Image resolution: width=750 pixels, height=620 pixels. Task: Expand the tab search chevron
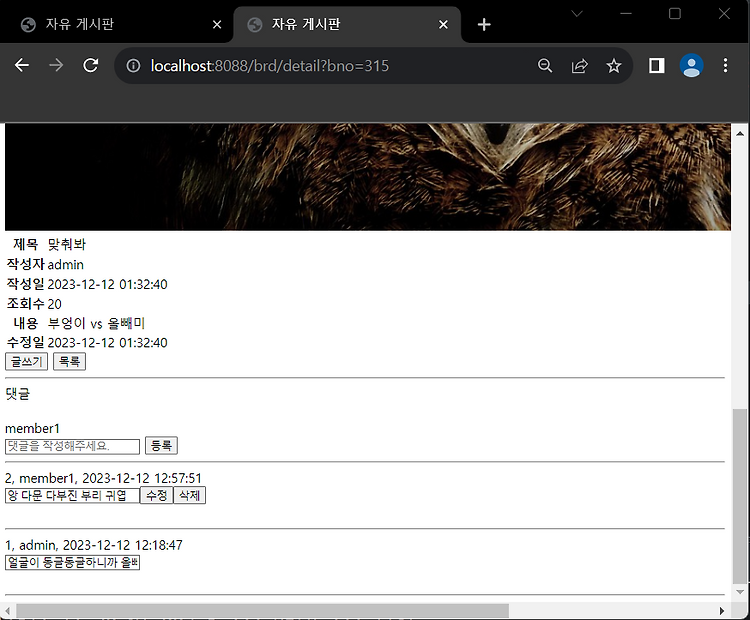tap(577, 13)
